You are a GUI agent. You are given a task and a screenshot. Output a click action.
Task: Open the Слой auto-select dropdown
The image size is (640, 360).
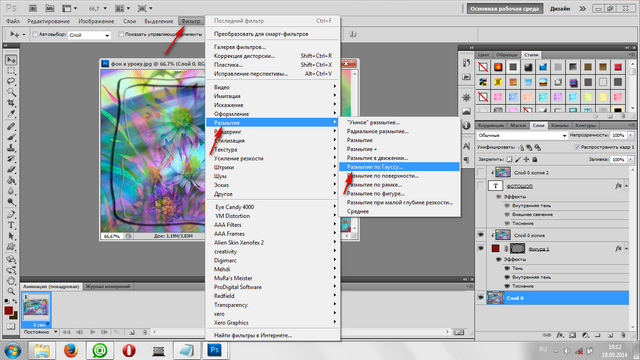click(89, 35)
